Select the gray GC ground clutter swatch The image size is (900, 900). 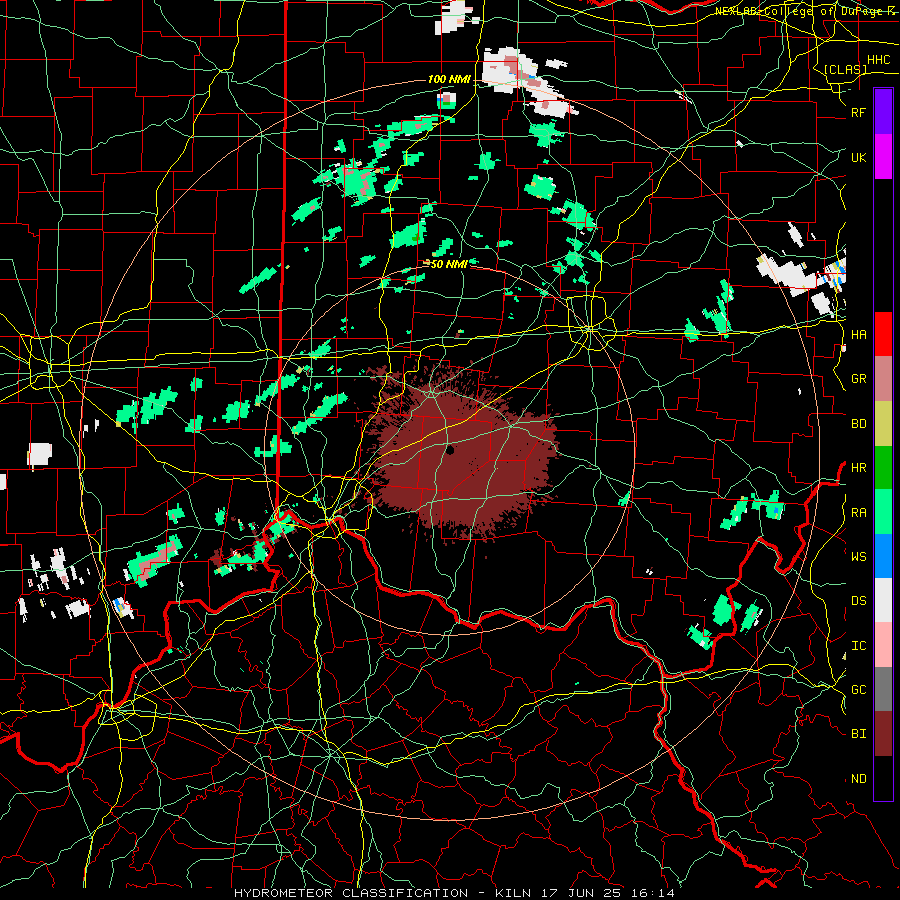point(883,689)
